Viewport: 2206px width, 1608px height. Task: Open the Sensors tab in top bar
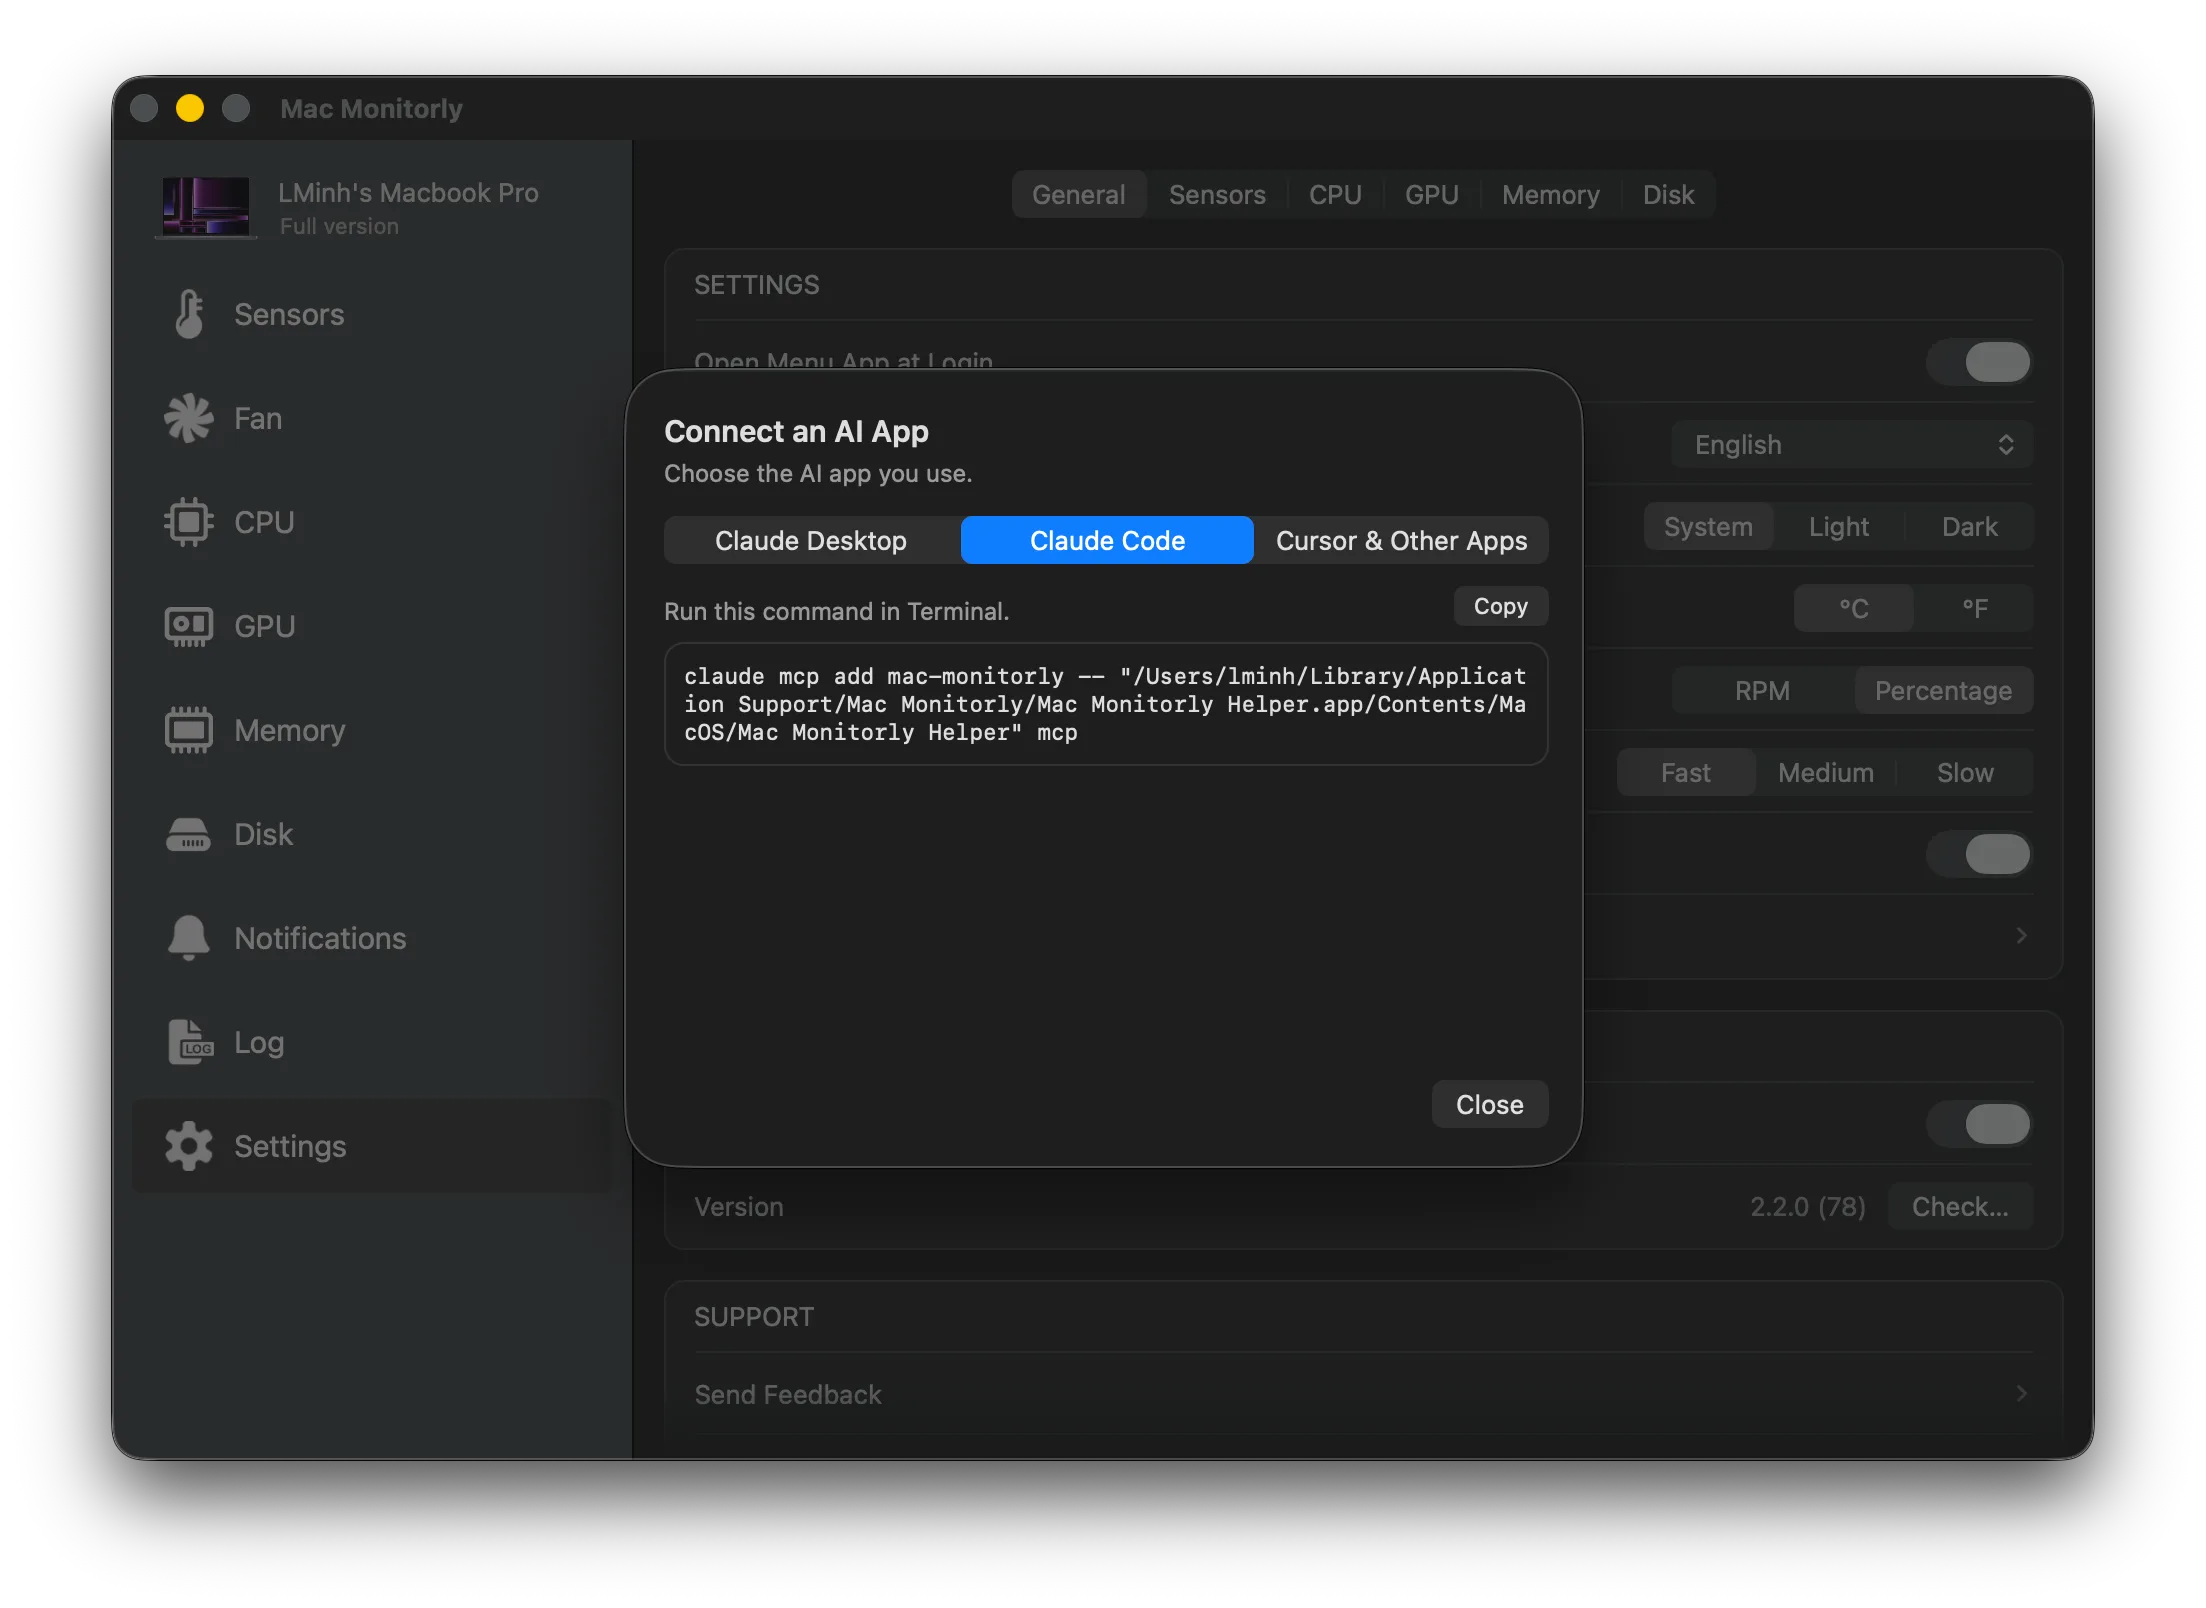pos(1217,194)
